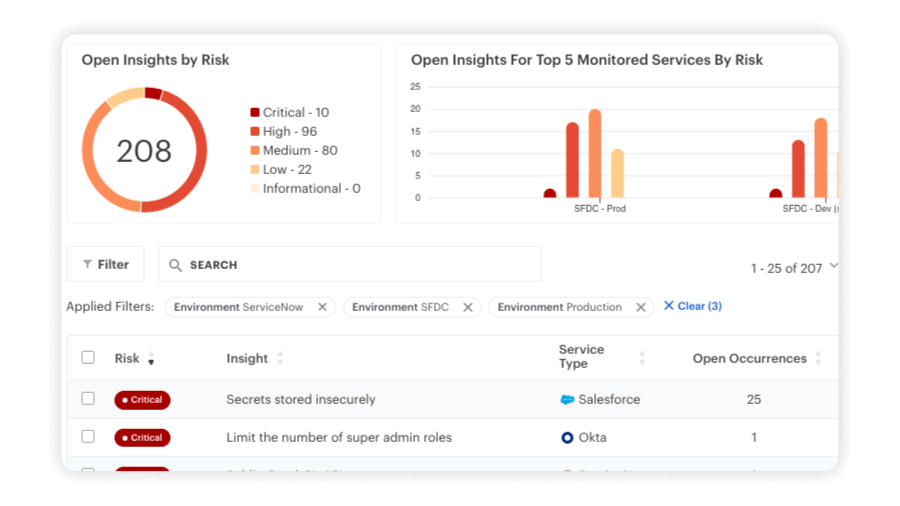Tick the select-all checkbox in table header

click(88, 357)
